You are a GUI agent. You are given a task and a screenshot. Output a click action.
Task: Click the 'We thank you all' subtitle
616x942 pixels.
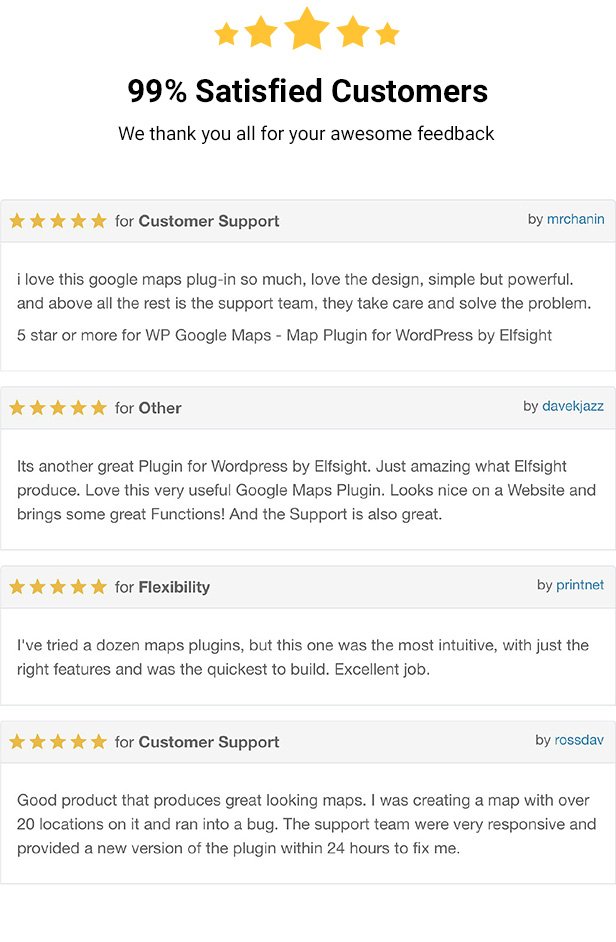(306, 133)
